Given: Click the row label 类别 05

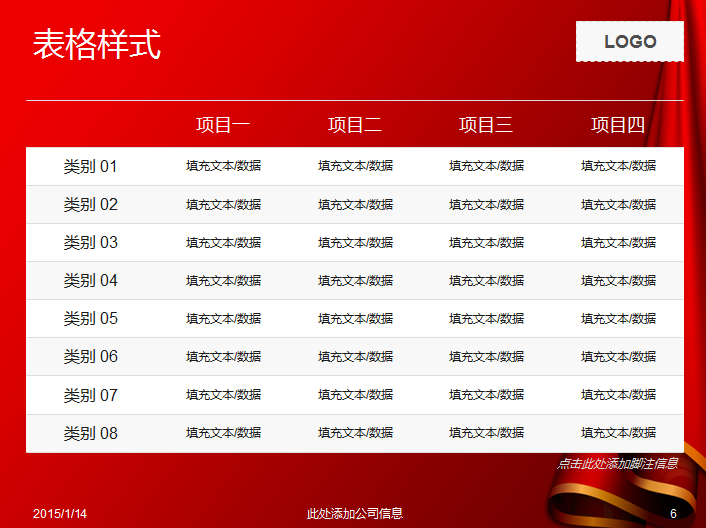Looking at the screenshot, I should click(x=91, y=319).
